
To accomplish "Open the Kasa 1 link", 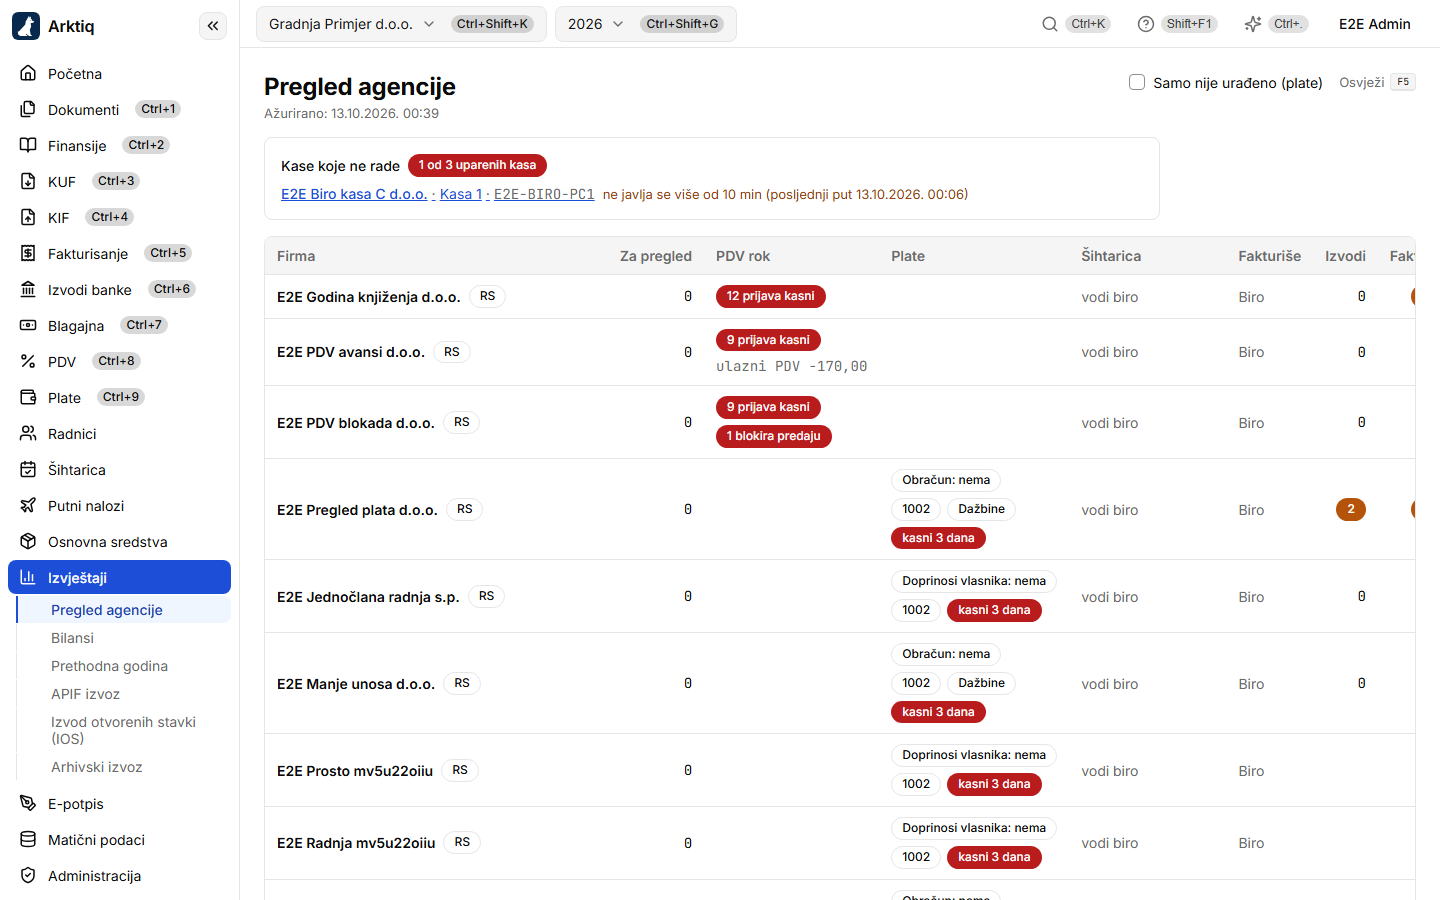I will click(461, 194).
